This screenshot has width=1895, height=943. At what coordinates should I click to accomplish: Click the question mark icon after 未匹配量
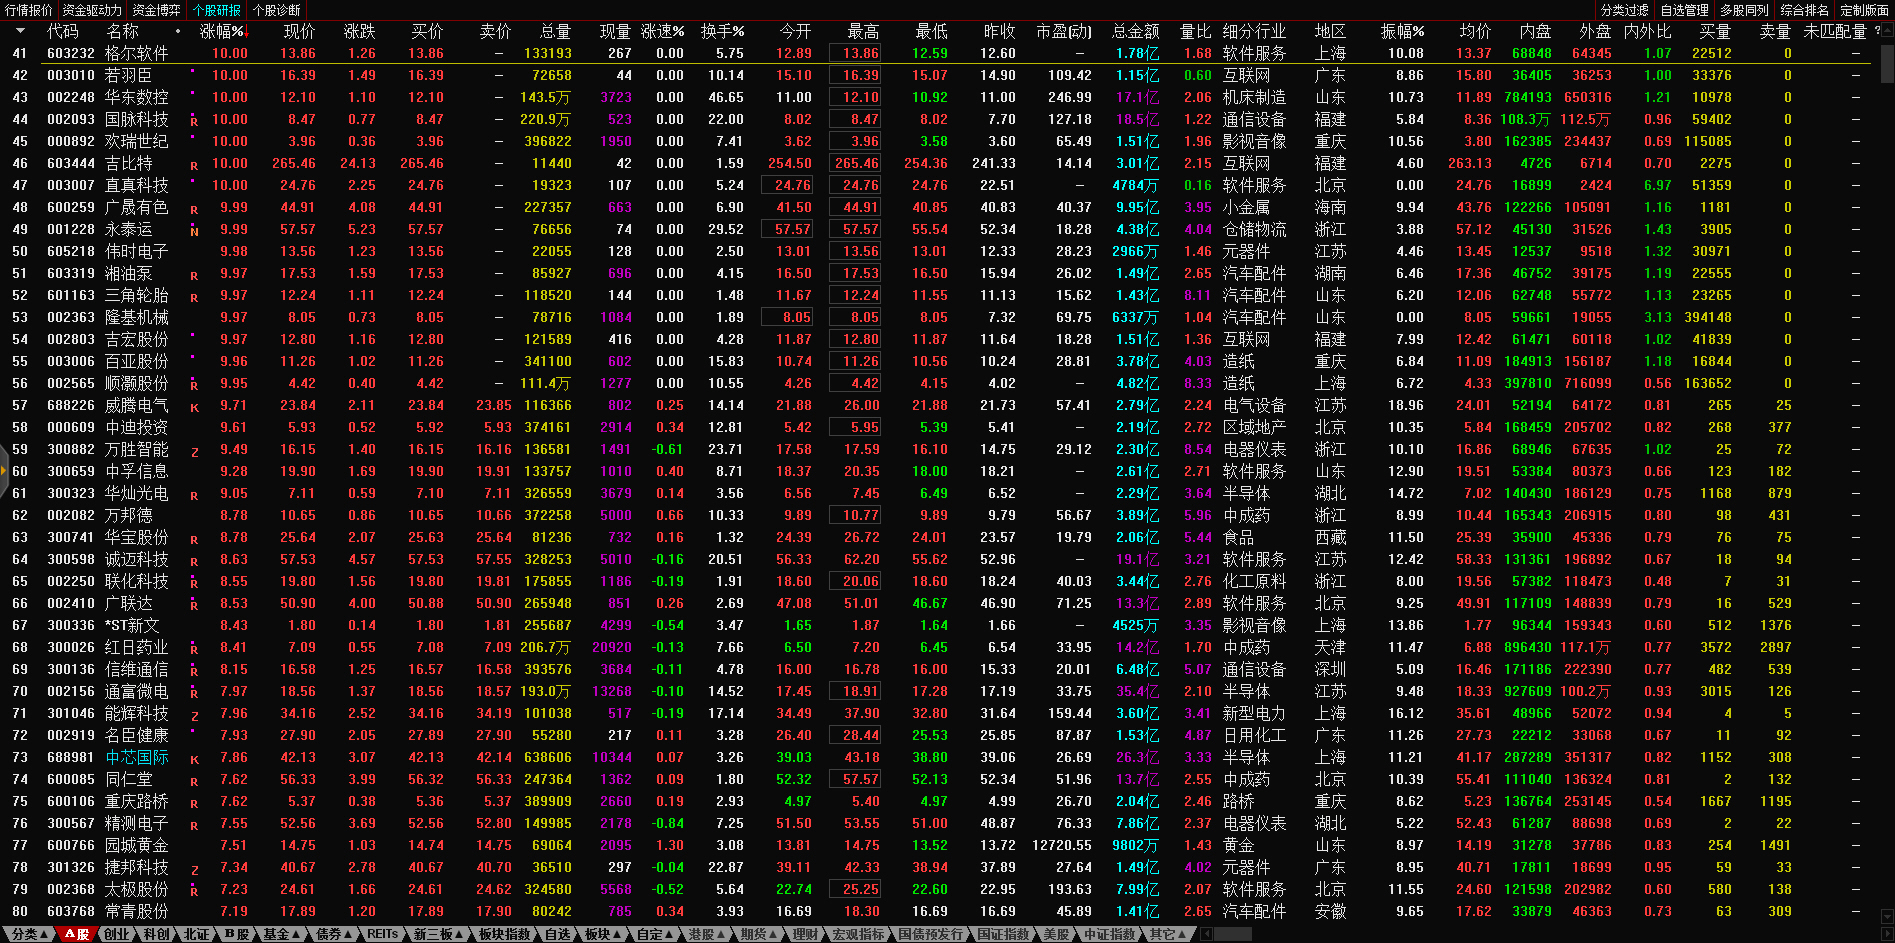point(1877,31)
